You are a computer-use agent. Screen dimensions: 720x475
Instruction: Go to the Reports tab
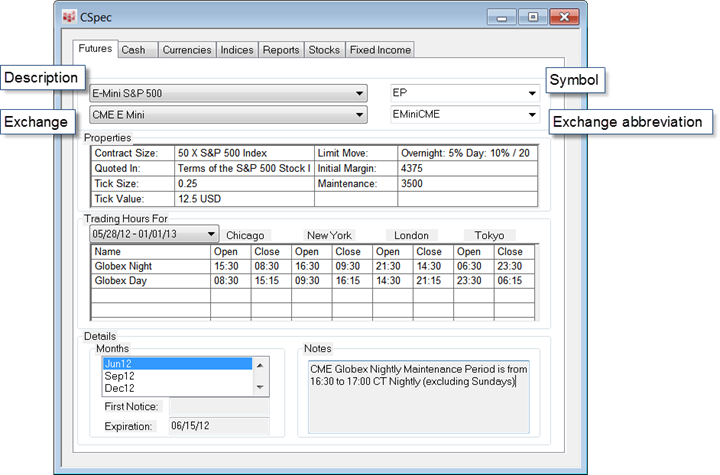pyautogui.click(x=281, y=50)
